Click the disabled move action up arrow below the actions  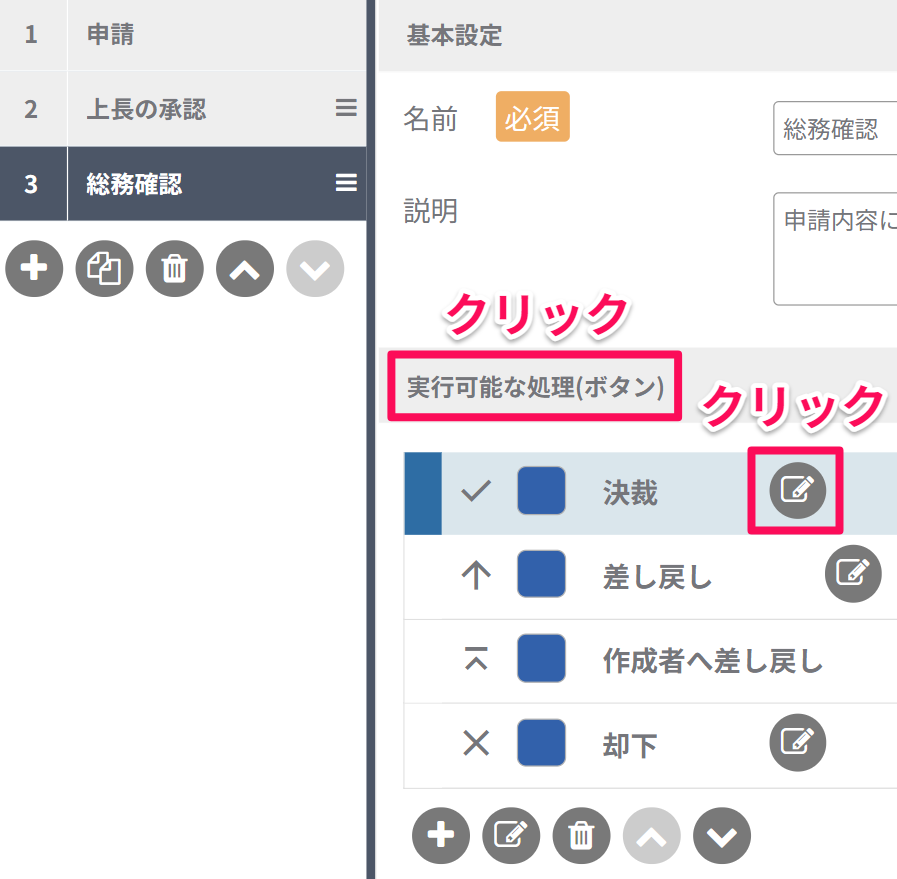point(652,836)
